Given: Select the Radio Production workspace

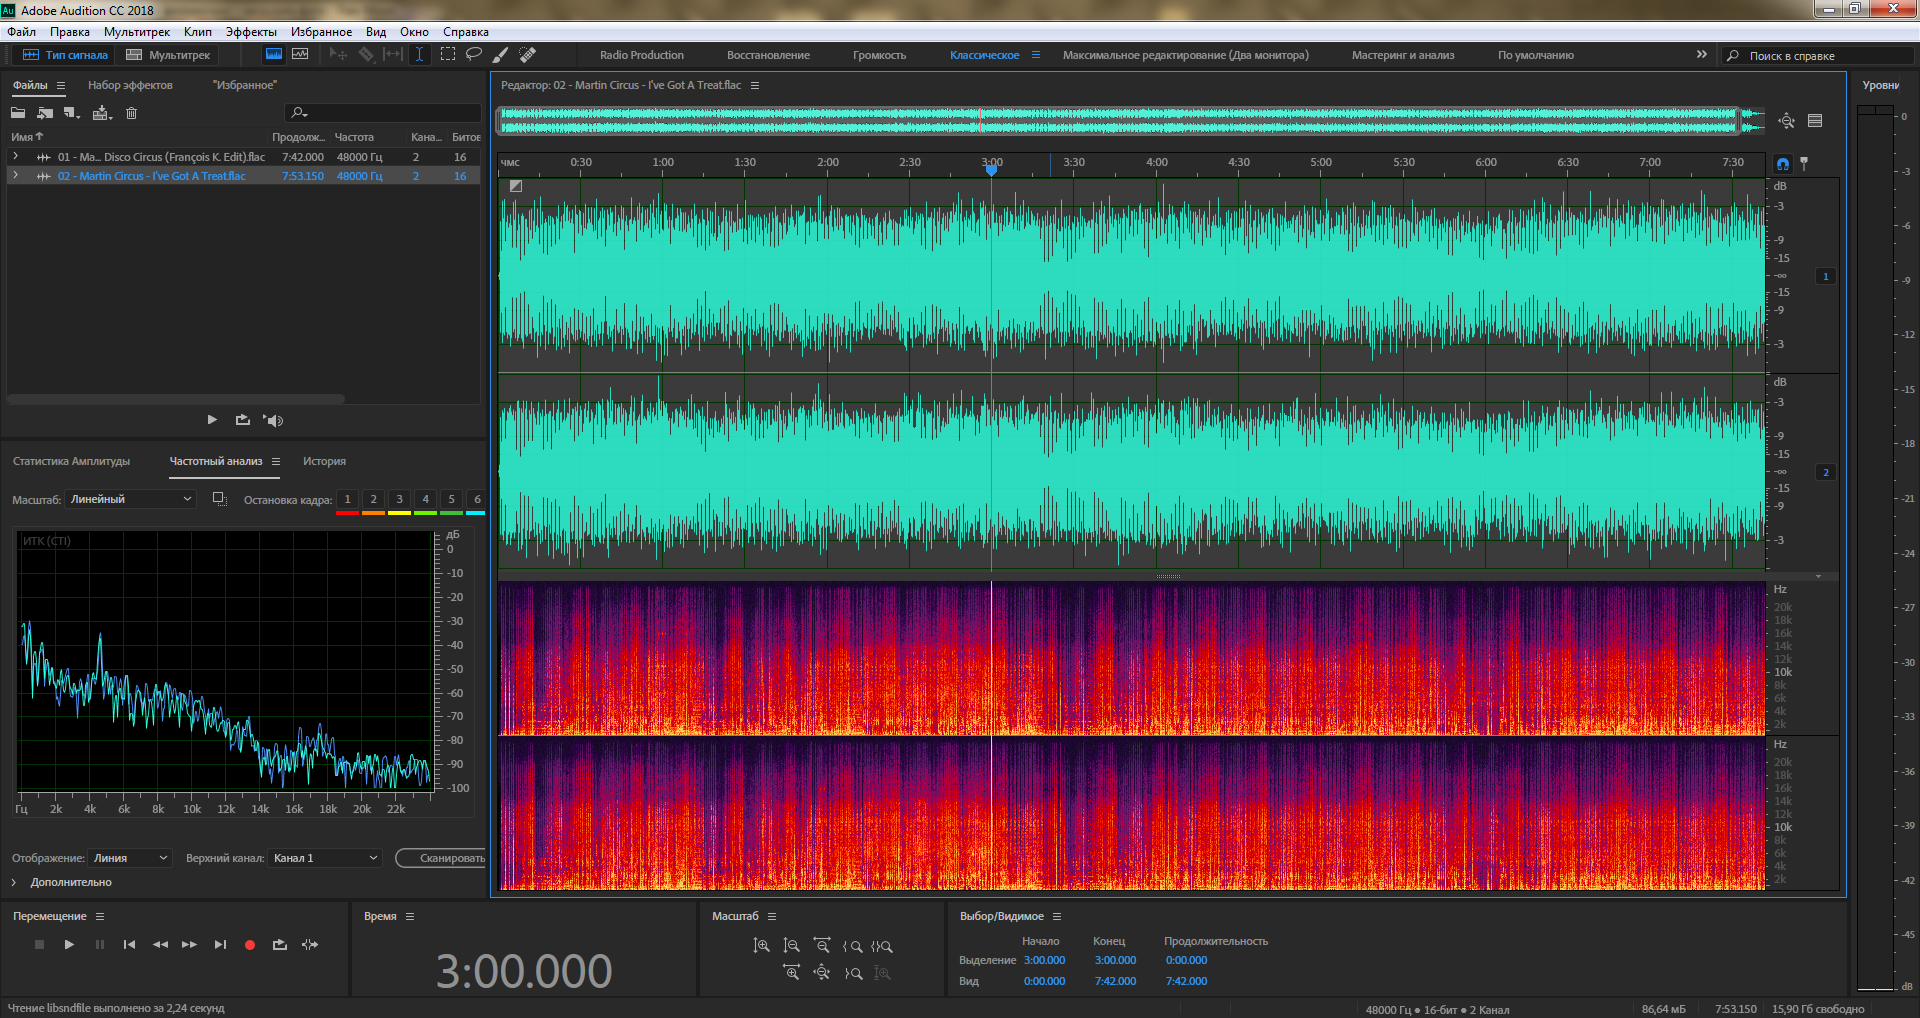Looking at the screenshot, I should click(x=642, y=55).
